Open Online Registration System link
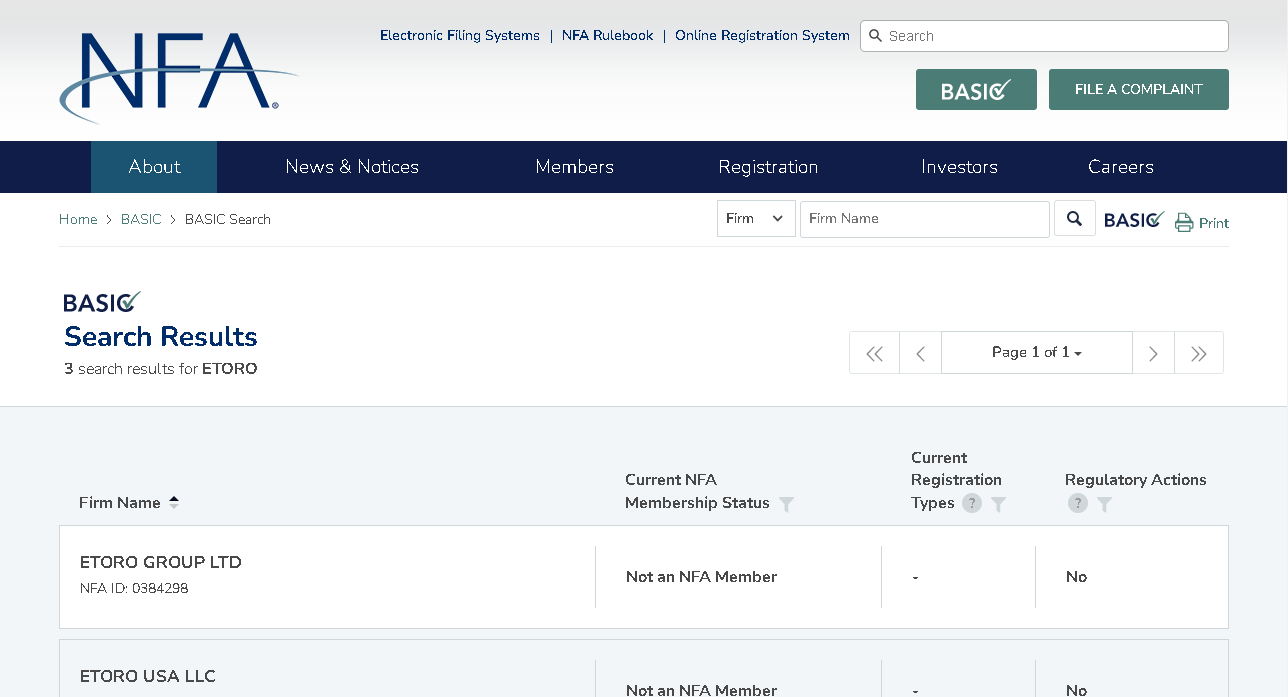1288x697 pixels. pos(762,36)
